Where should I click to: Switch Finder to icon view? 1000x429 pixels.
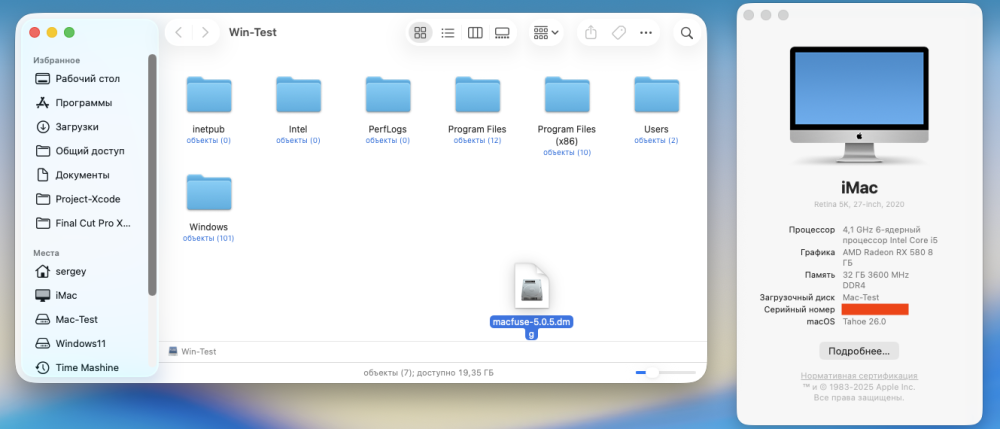(420, 33)
